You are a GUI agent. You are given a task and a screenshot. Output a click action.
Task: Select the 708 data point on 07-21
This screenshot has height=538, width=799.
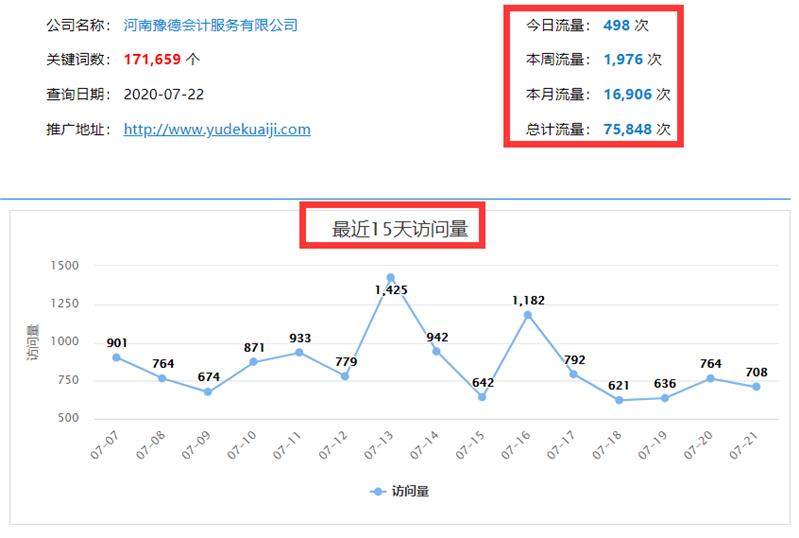pyautogui.click(x=756, y=387)
